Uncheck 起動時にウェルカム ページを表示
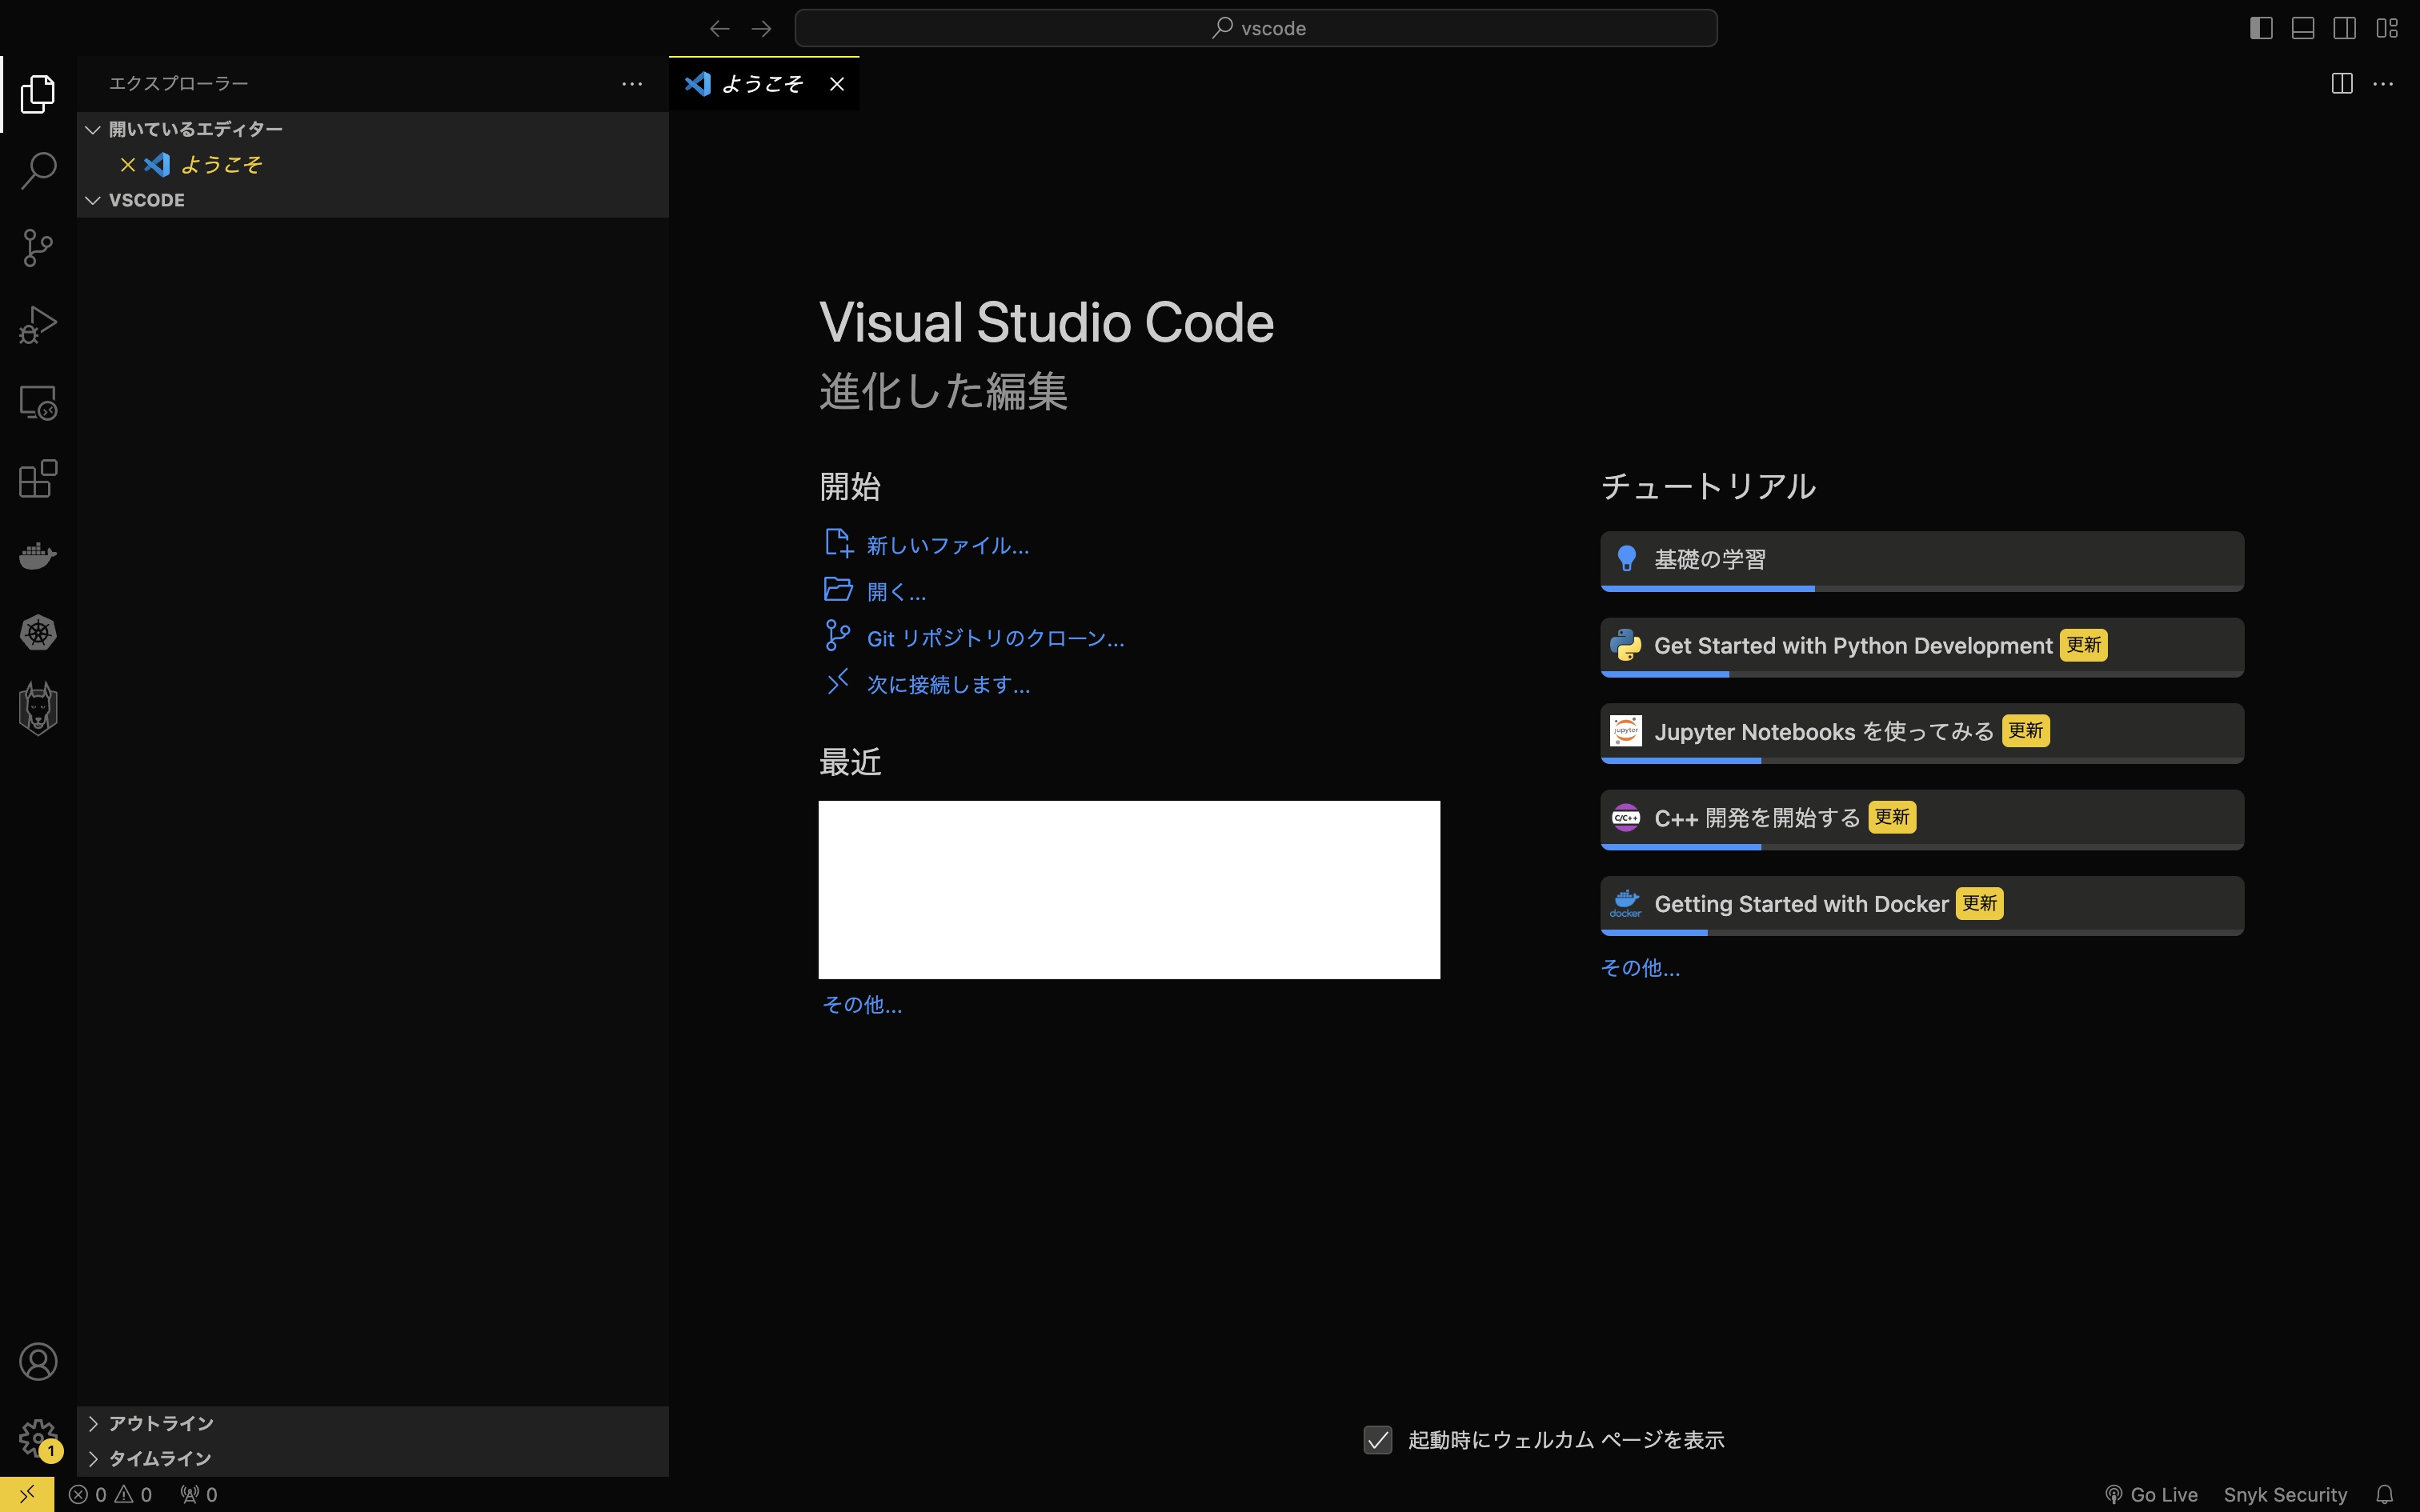The height and width of the screenshot is (1512, 2420). click(x=1378, y=1439)
